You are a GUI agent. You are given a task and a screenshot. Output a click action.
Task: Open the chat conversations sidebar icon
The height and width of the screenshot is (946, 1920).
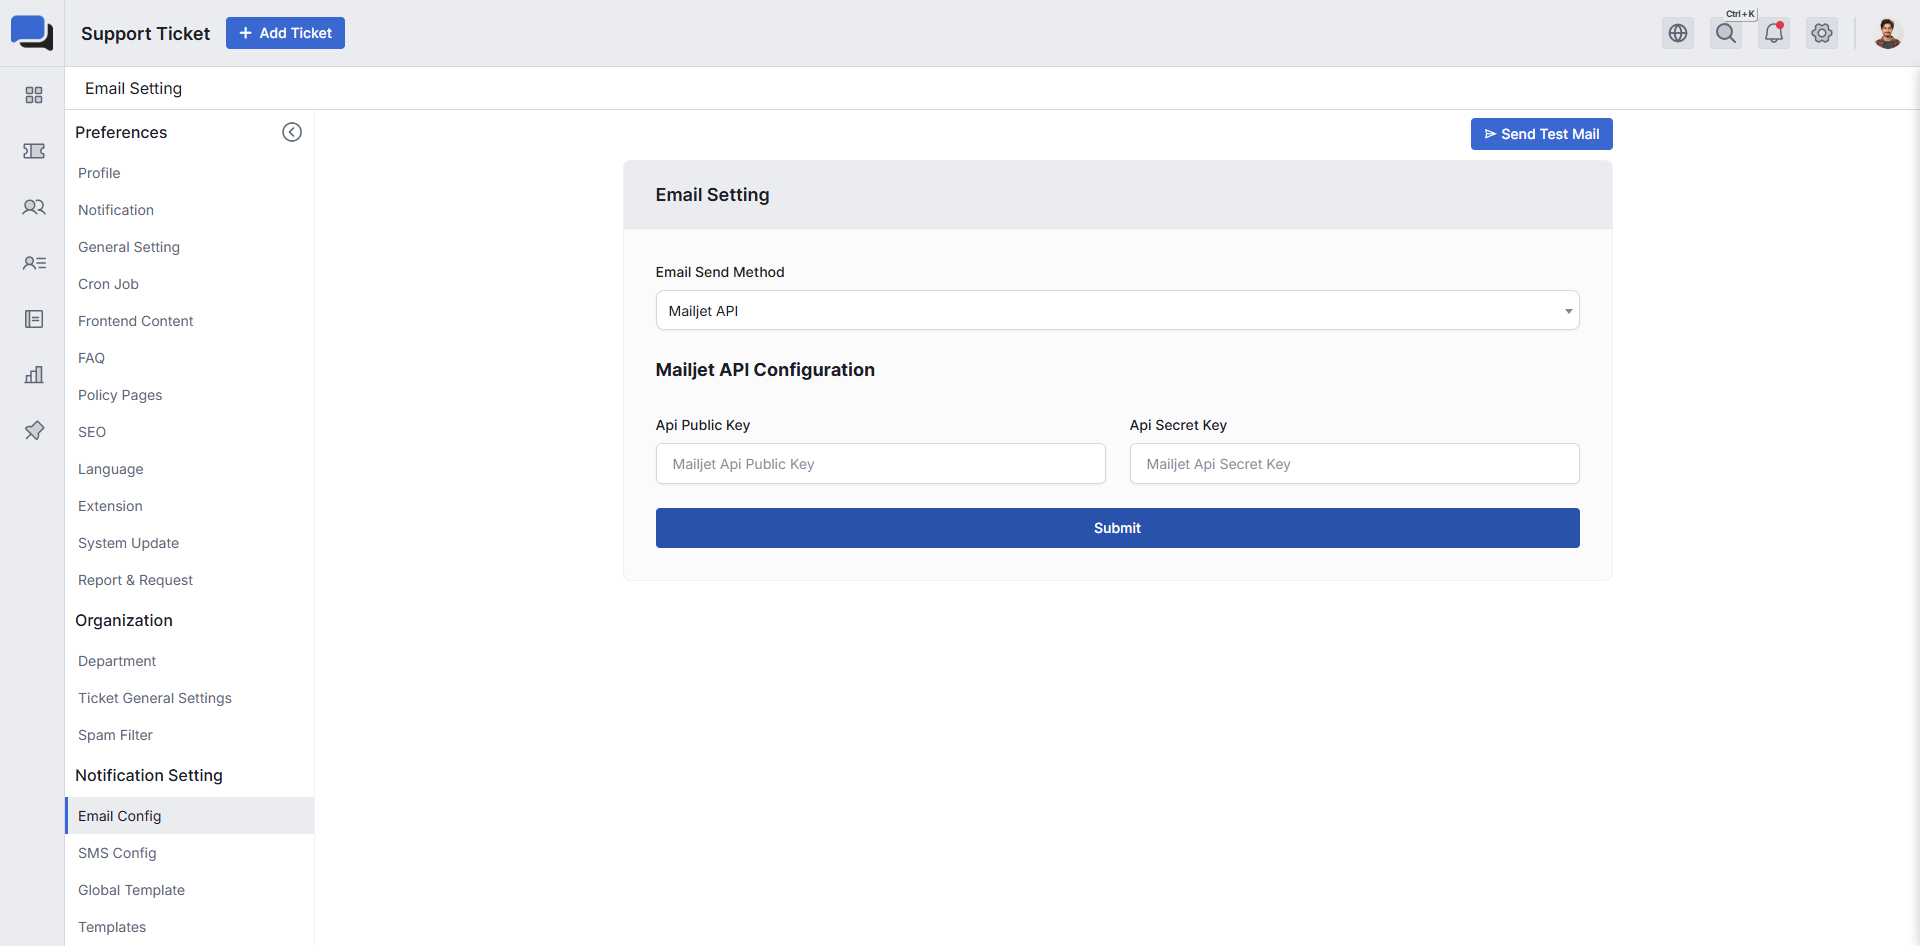pyautogui.click(x=34, y=207)
